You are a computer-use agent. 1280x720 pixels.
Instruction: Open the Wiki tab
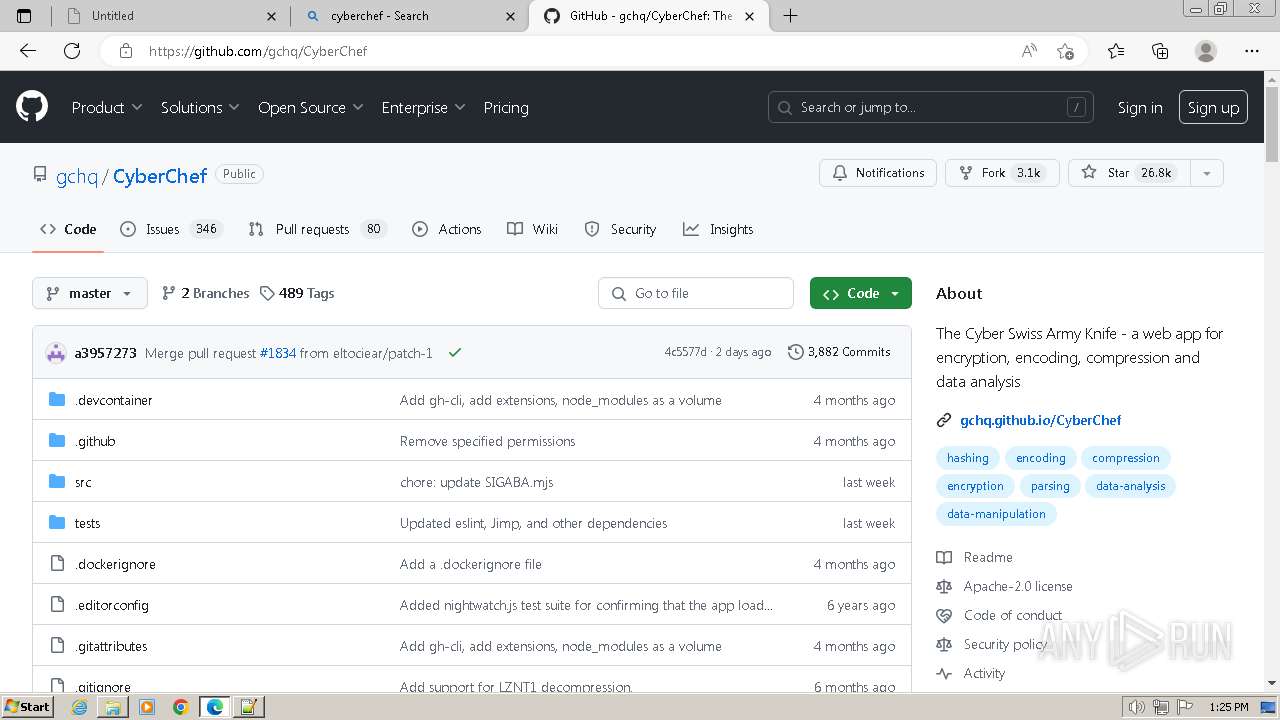coord(533,229)
